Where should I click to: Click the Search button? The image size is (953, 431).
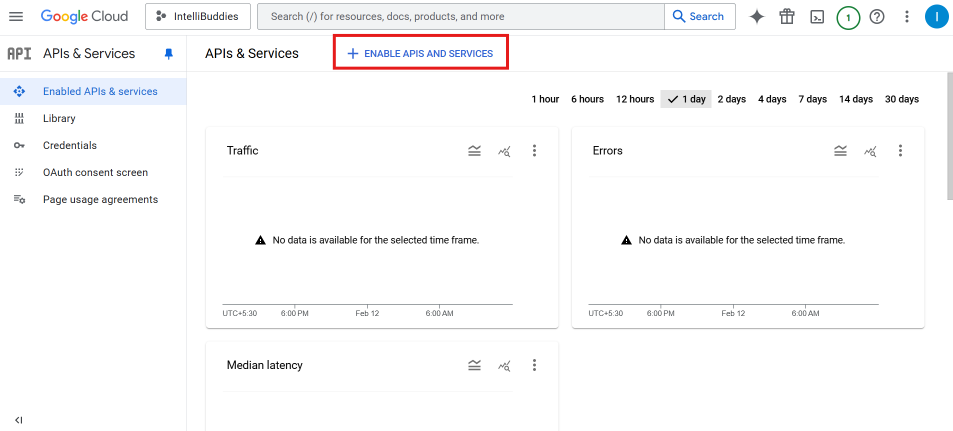(x=700, y=16)
